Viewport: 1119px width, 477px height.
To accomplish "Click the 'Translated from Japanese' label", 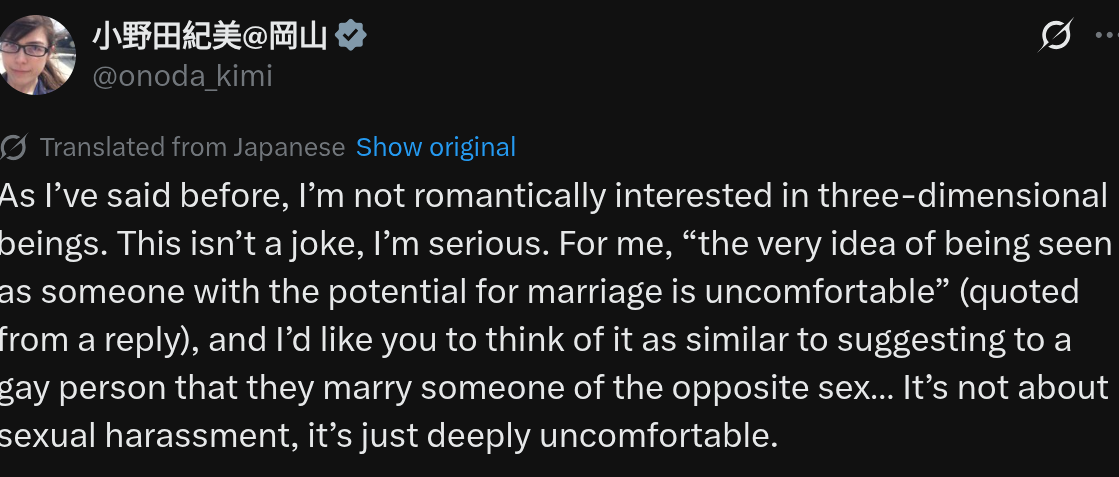I will [x=192, y=148].
